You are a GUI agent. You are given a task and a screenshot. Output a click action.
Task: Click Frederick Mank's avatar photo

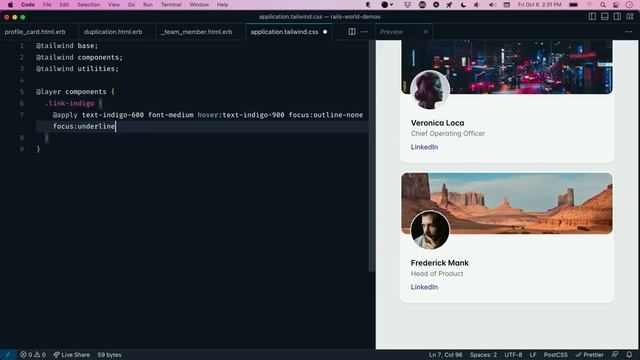point(430,230)
